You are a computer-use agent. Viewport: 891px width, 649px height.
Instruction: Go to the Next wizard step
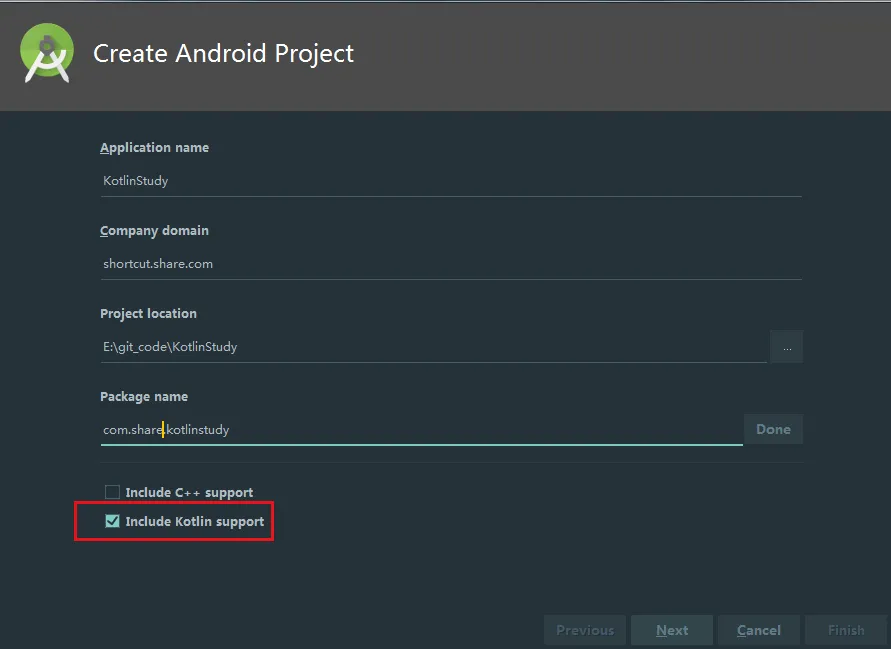tap(672, 630)
